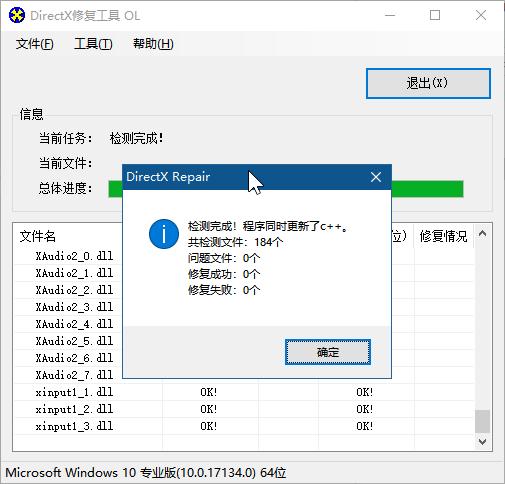Click the DirectX Repair dialog title bar text
This screenshot has height=484, width=505.
168,177
